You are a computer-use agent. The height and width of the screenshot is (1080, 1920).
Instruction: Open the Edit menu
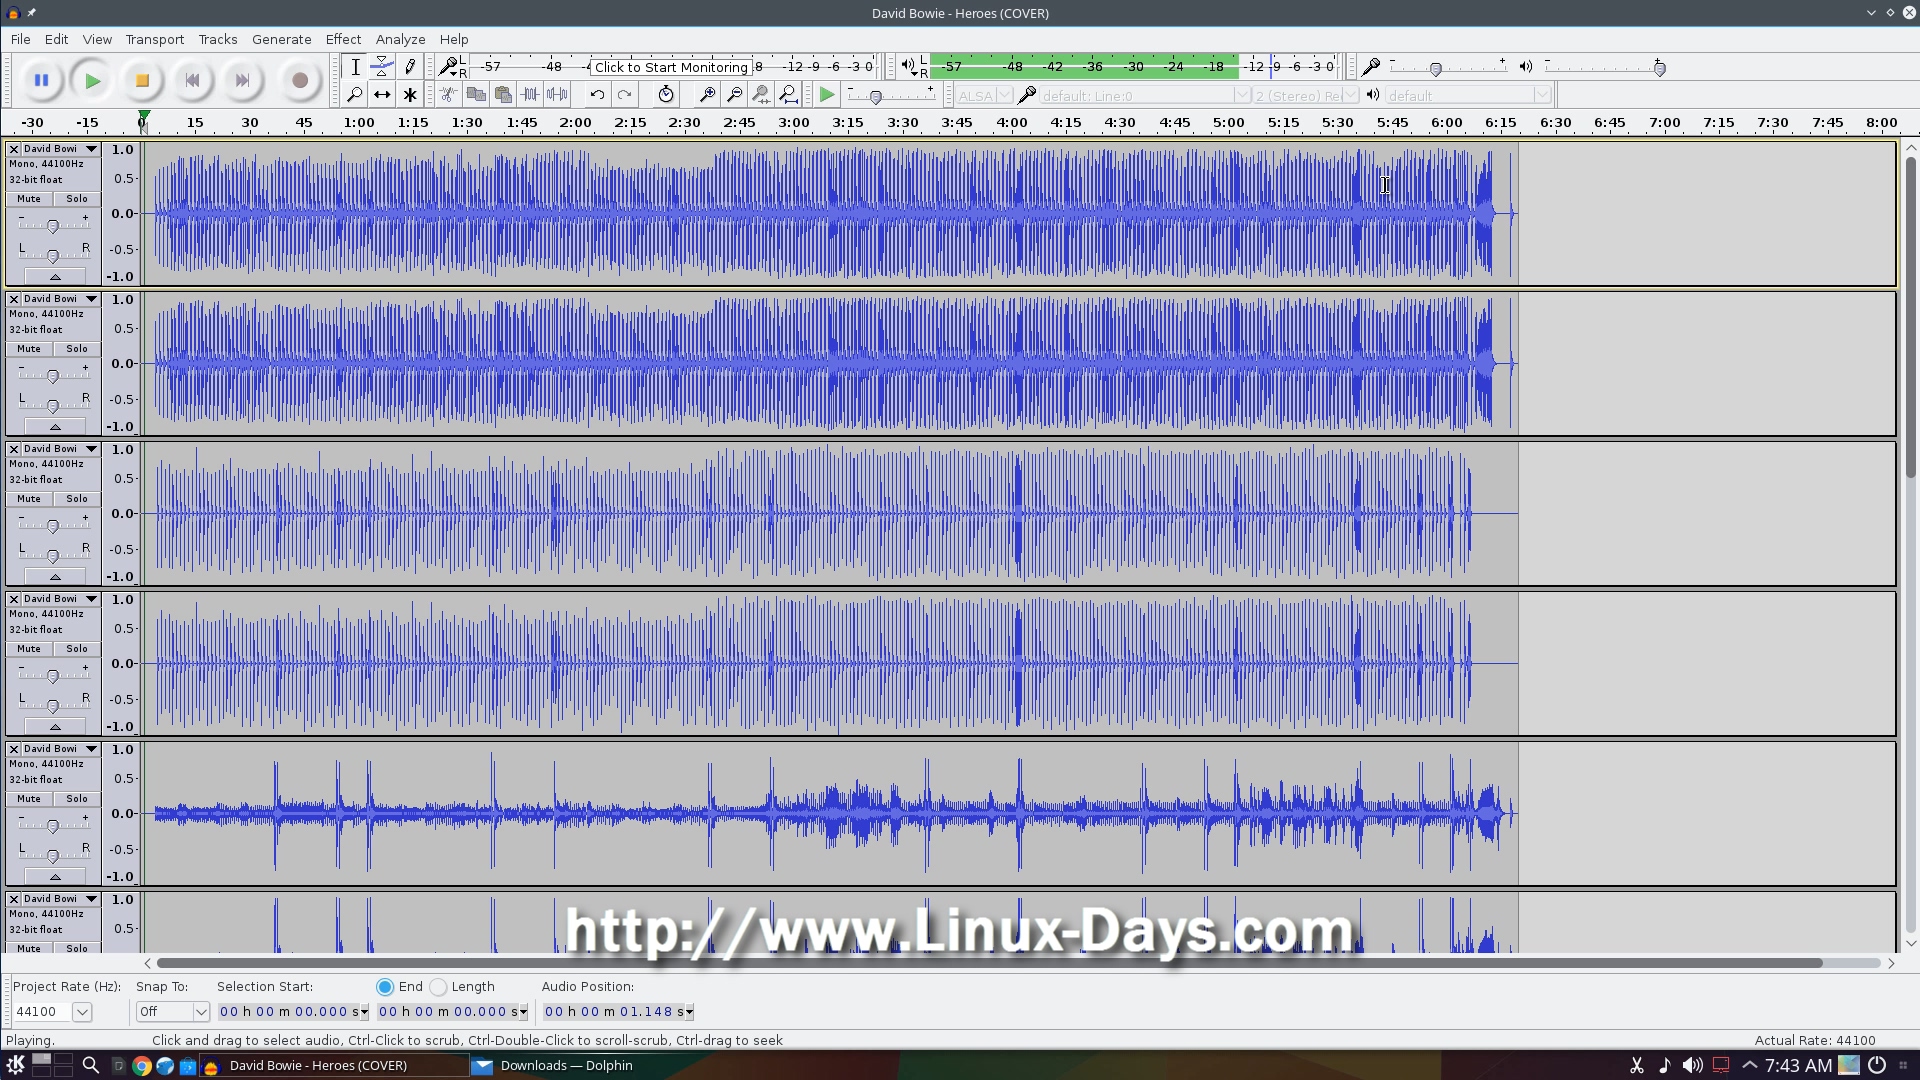tap(56, 39)
